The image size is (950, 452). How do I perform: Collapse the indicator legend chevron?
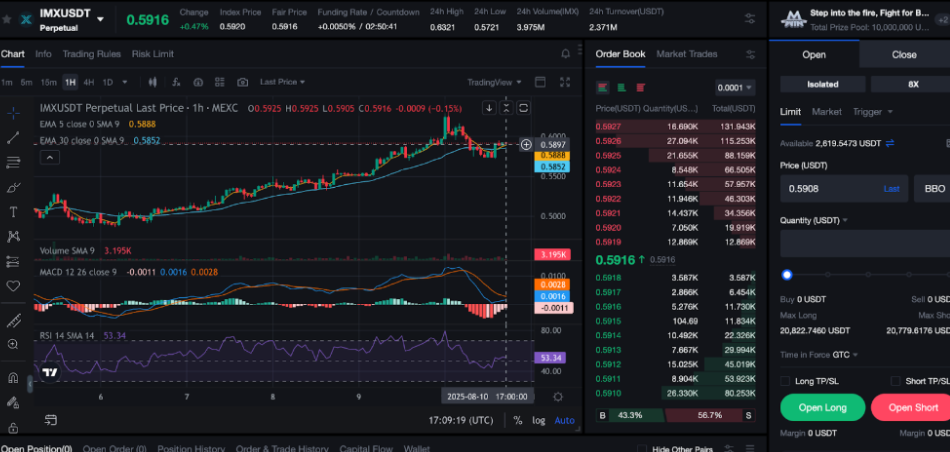50,158
